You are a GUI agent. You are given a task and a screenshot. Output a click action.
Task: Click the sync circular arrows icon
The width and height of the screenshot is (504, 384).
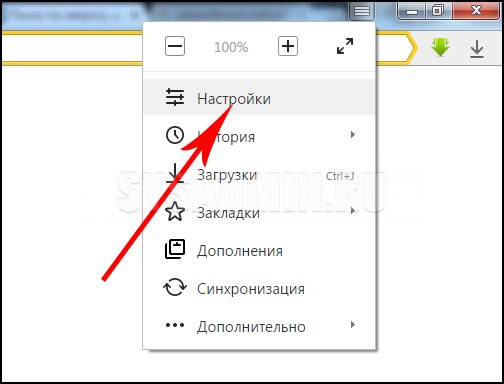175,287
